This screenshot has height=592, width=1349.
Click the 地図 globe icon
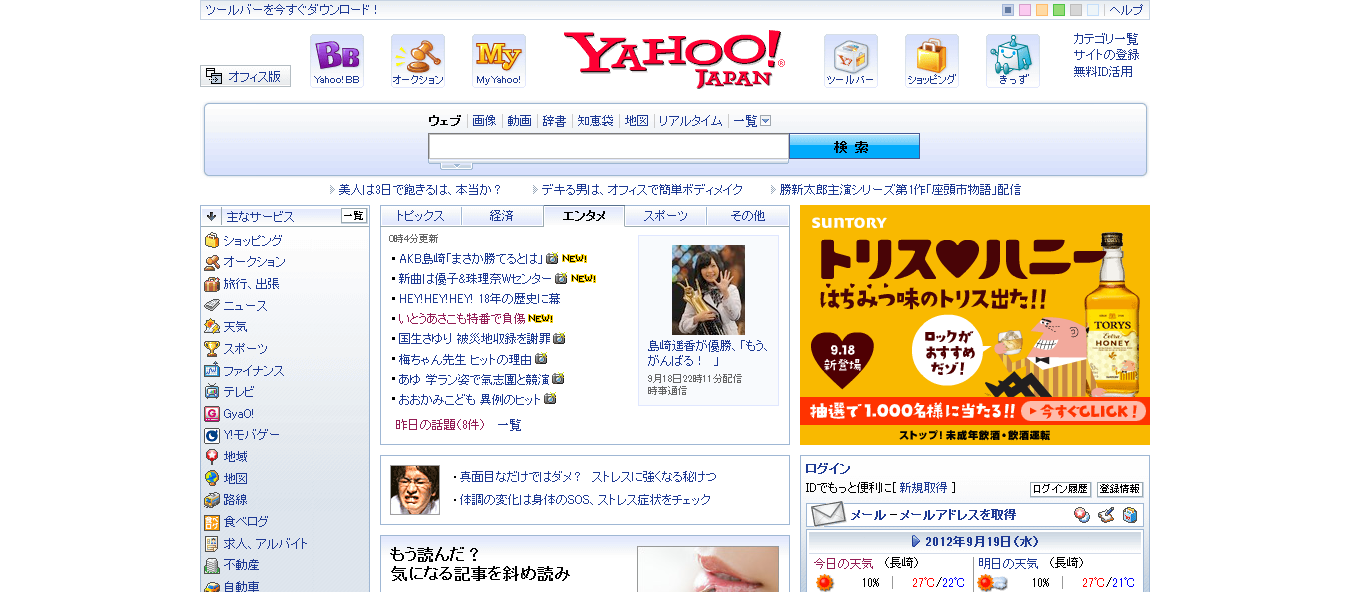212,478
